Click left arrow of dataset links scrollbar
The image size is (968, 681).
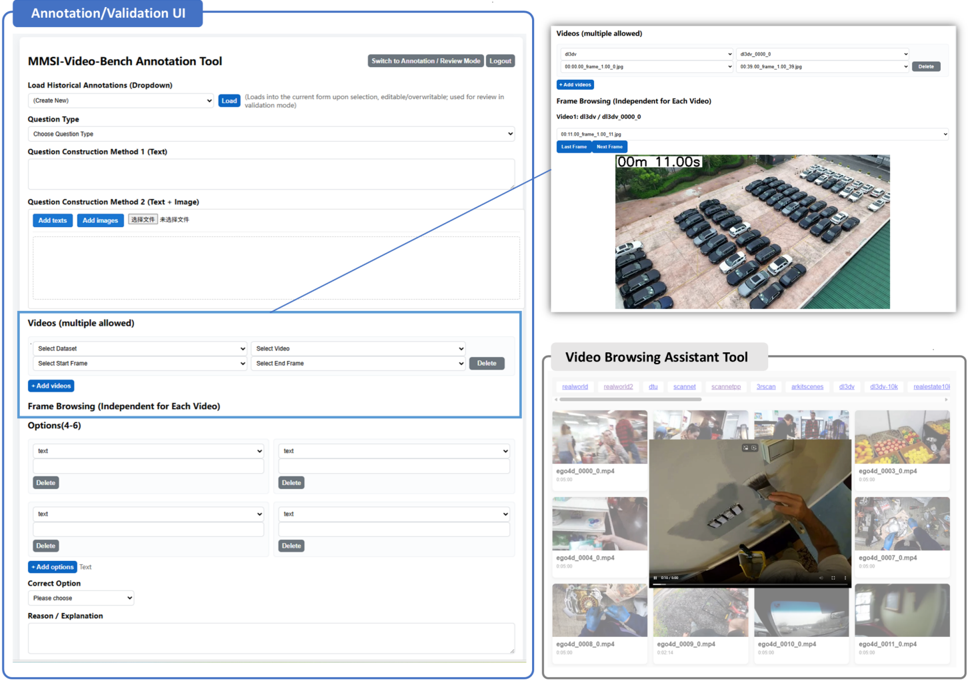(556, 400)
